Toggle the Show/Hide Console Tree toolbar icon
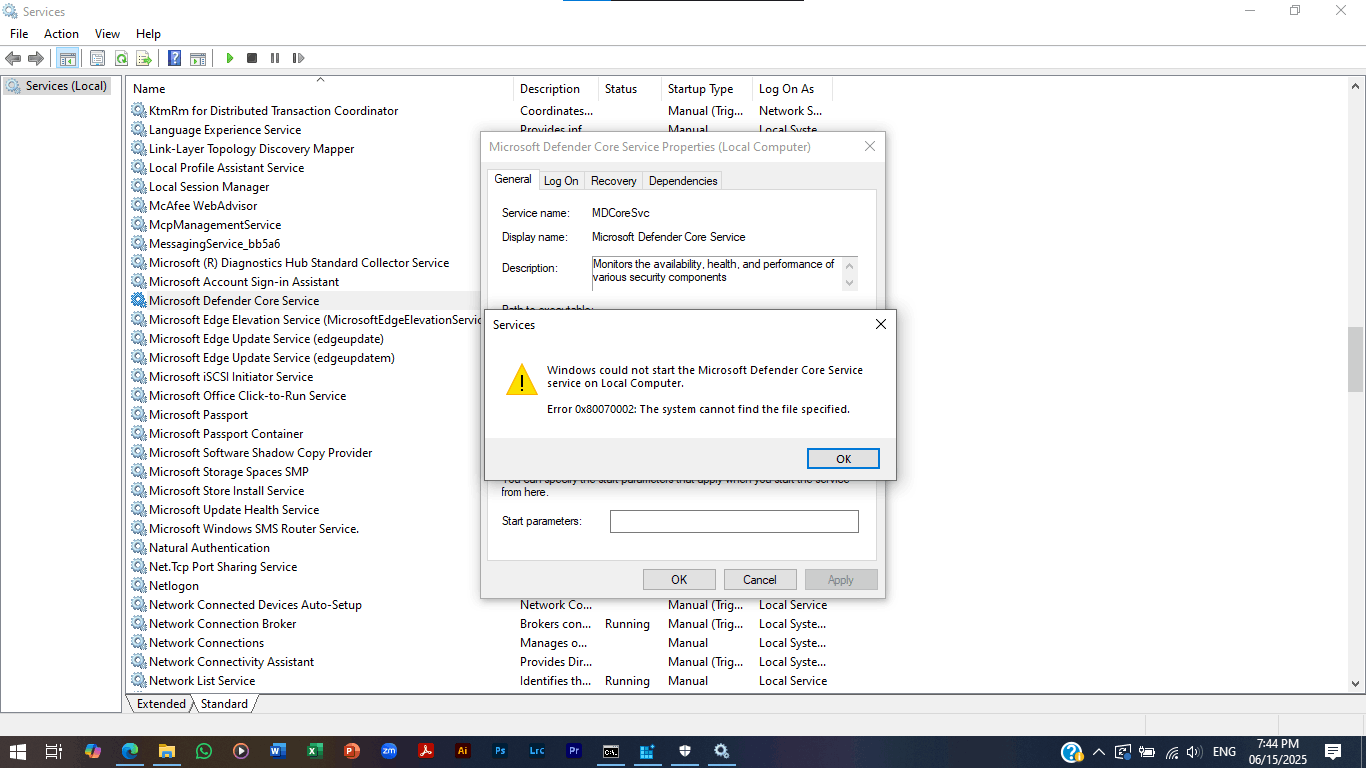Screen dimensions: 1366x768 [68, 59]
